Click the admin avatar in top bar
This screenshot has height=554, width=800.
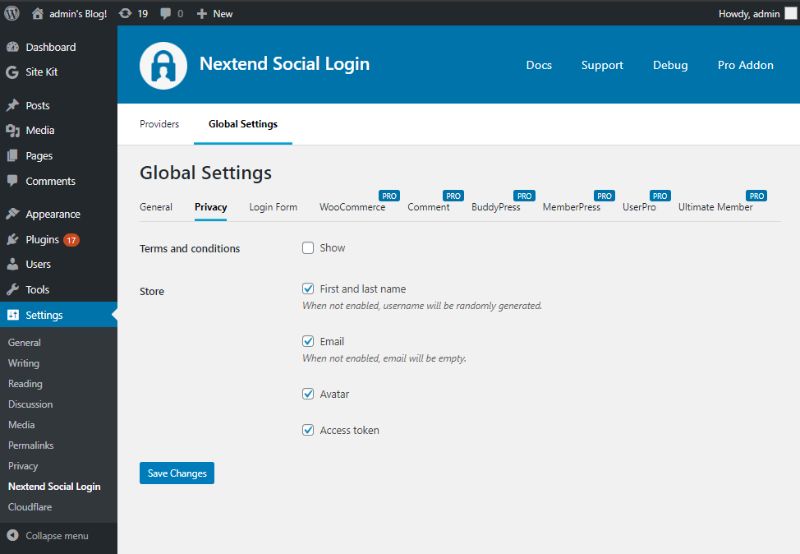click(790, 13)
